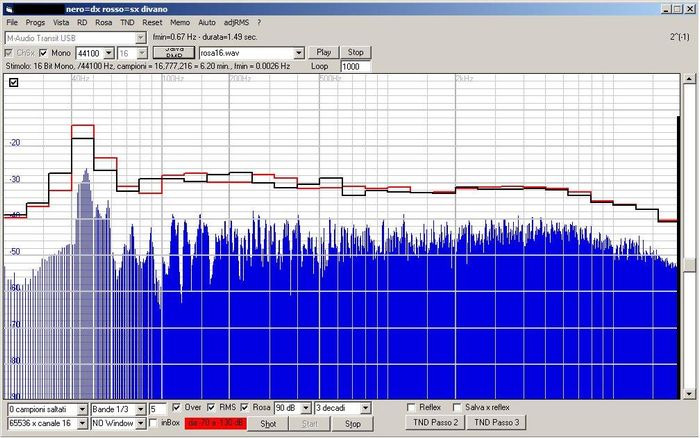Click the -50 dB axis label
Viewport: 700px width, 438px height.
[x=15, y=251]
